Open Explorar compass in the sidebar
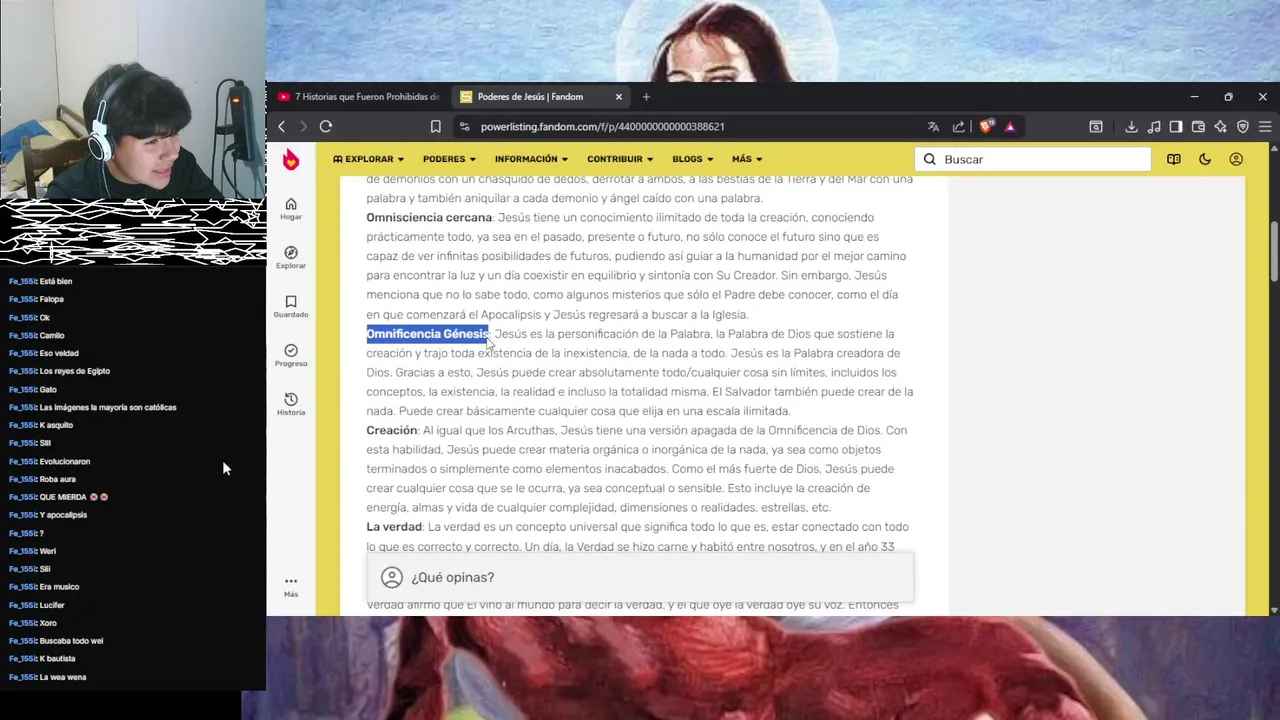1280x720 pixels. coord(291,258)
